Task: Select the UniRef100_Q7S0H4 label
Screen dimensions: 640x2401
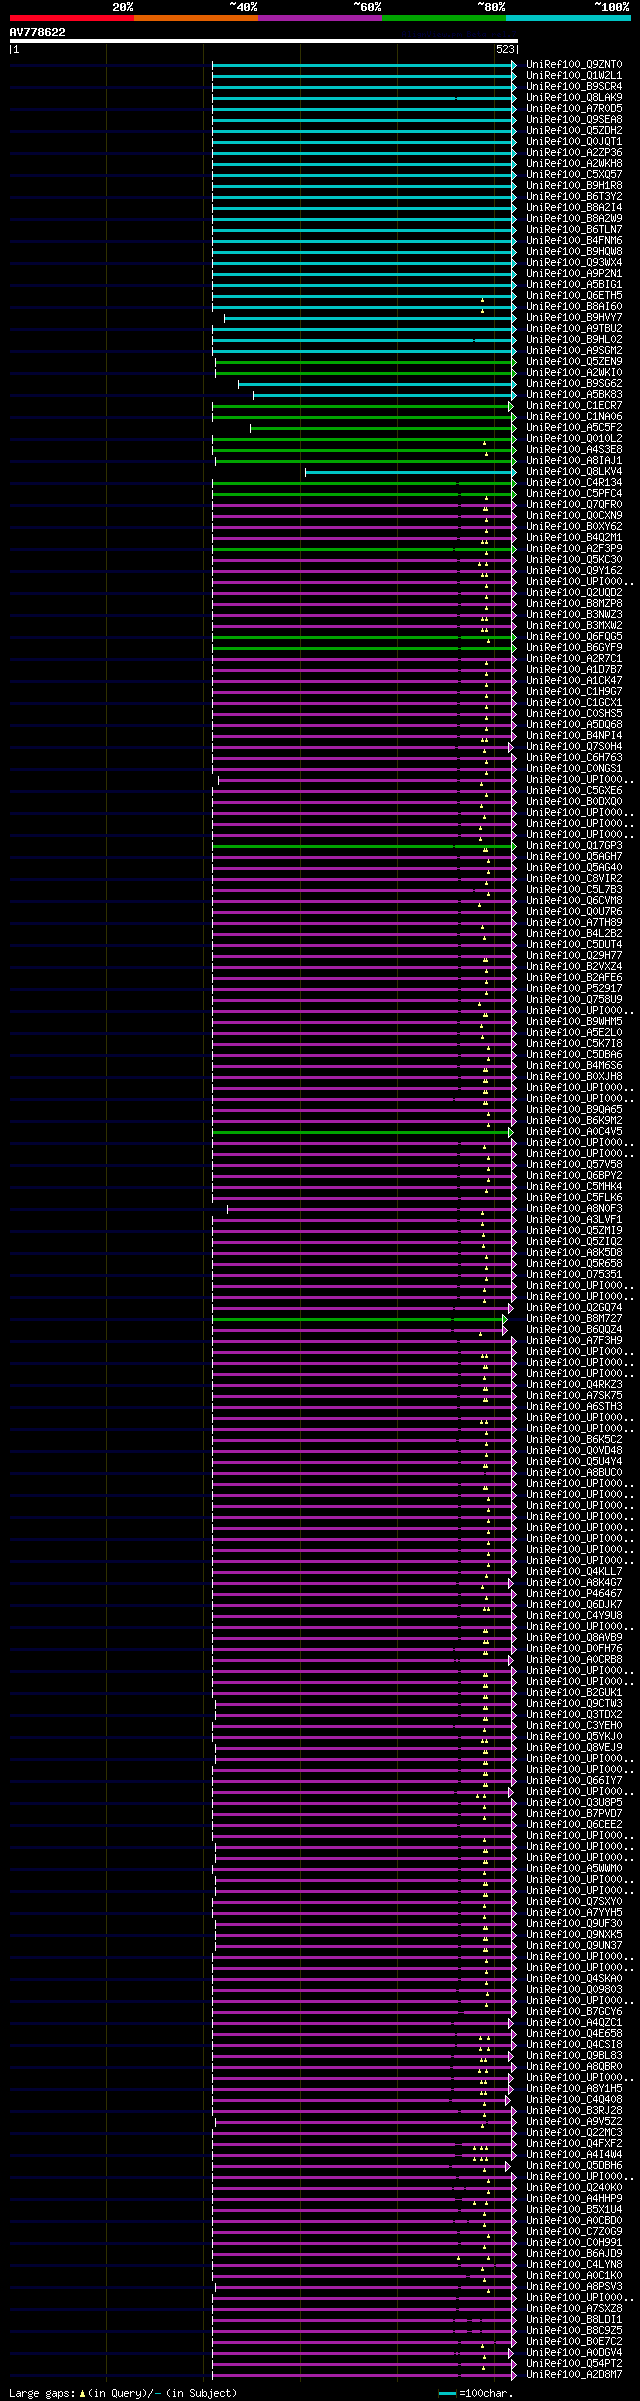Action: [x=574, y=747]
